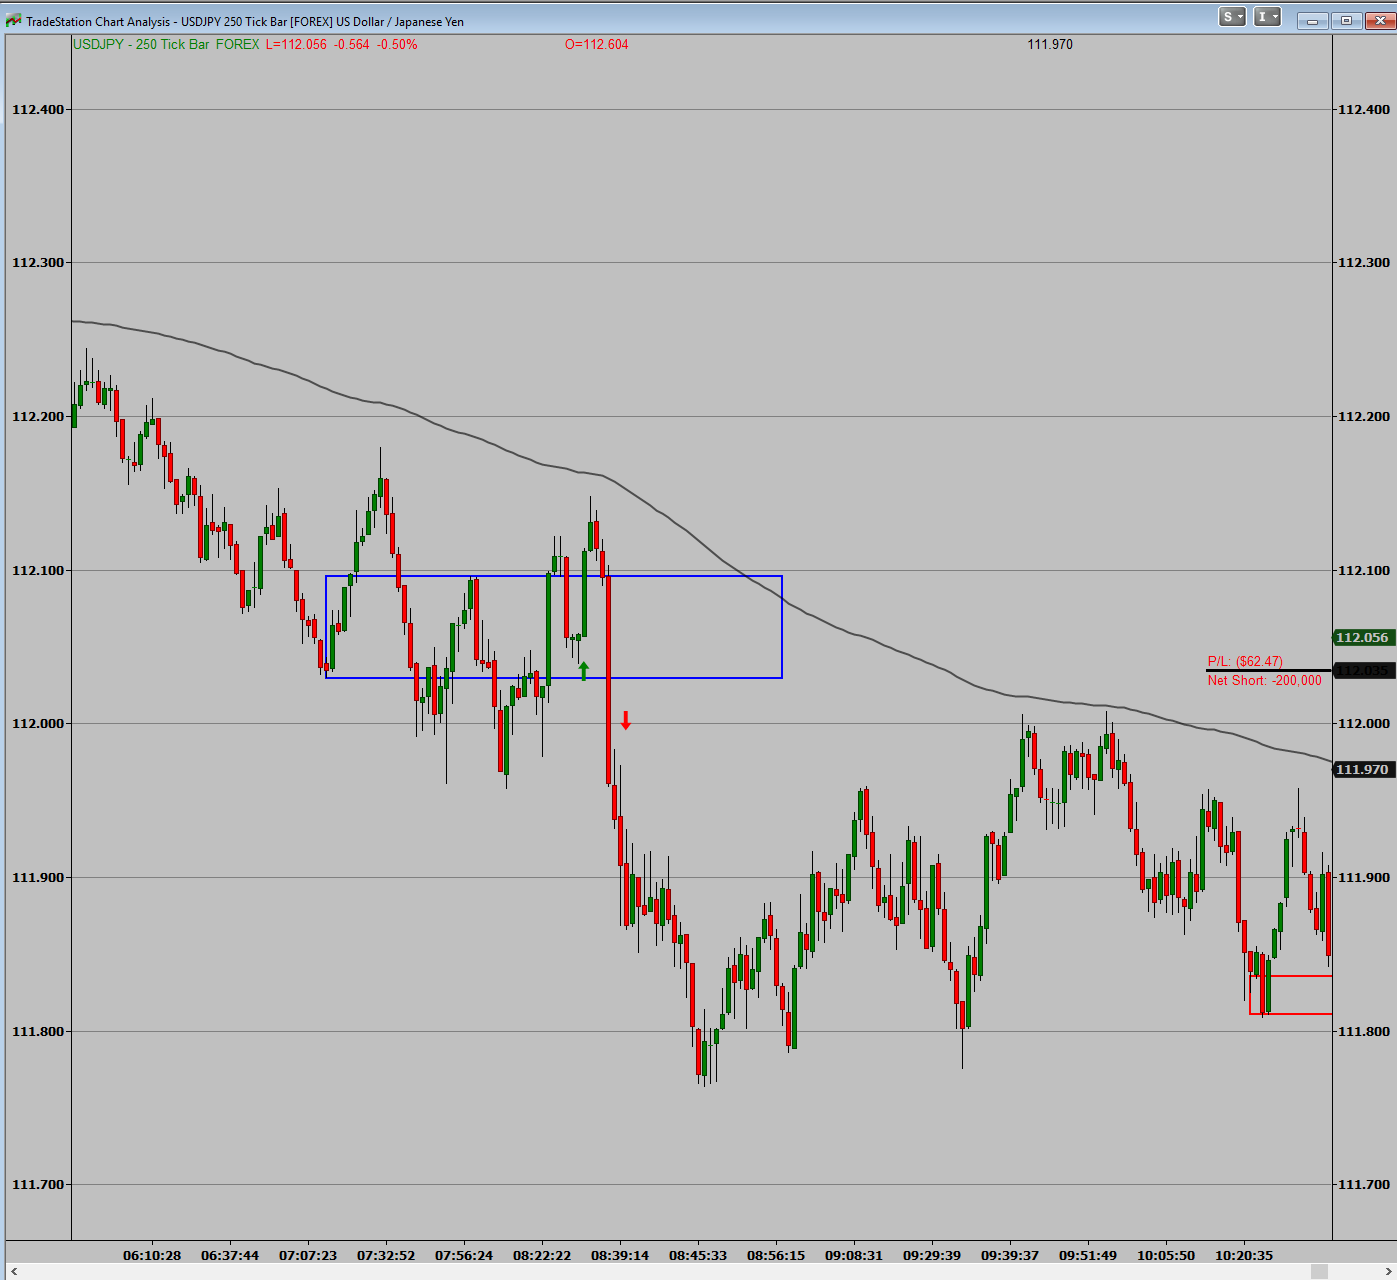
Task: Click 112.100 on the left price axis
Action: coord(38,571)
